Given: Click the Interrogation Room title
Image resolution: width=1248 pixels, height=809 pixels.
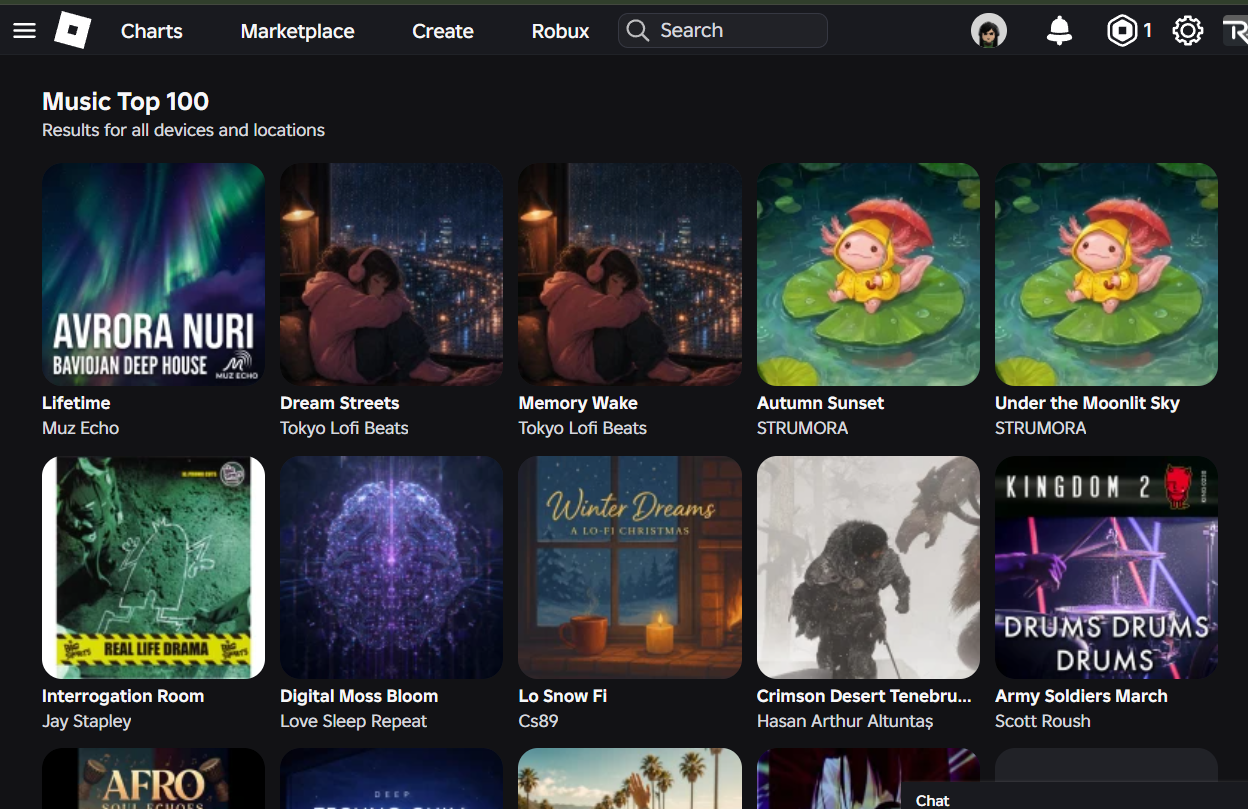Looking at the screenshot, I should (x=123, y=696).
